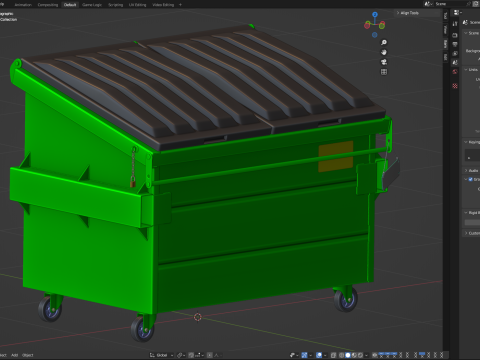Open the Global transform orientation dropdown
The image size is (480, 360).
click(x=161, y=355)
